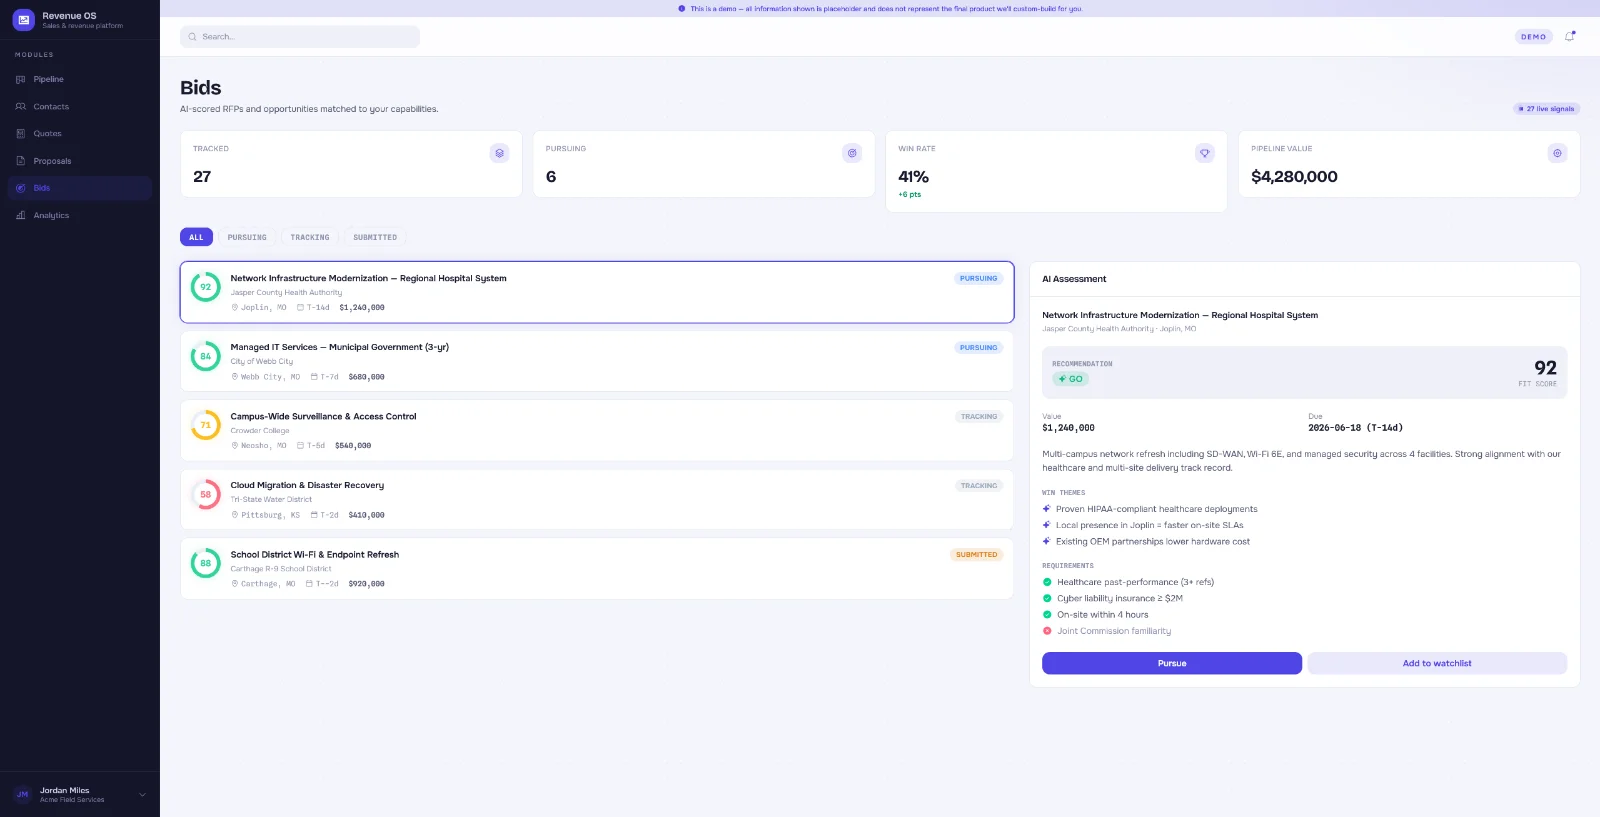Click the Joplin, MO location pin icon

click(235, 308)
